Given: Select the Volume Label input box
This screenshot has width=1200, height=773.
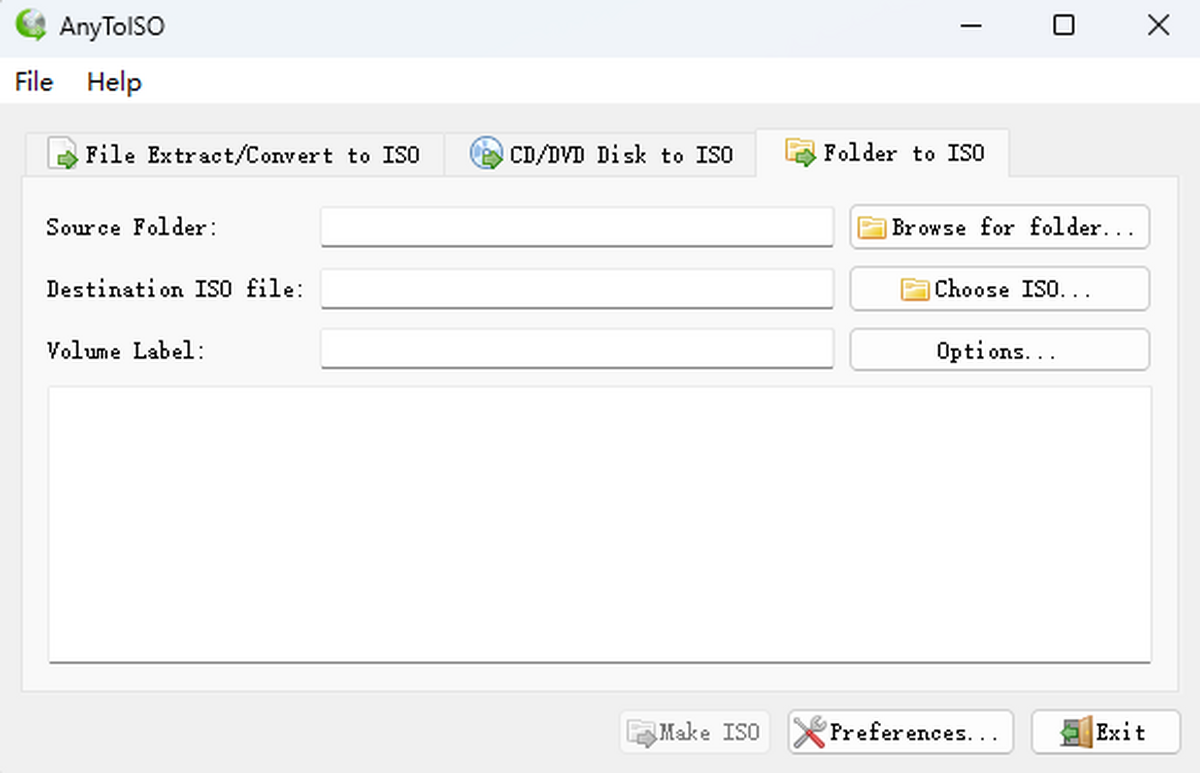Looking at the screenshot, I should [x=576, y=350].
